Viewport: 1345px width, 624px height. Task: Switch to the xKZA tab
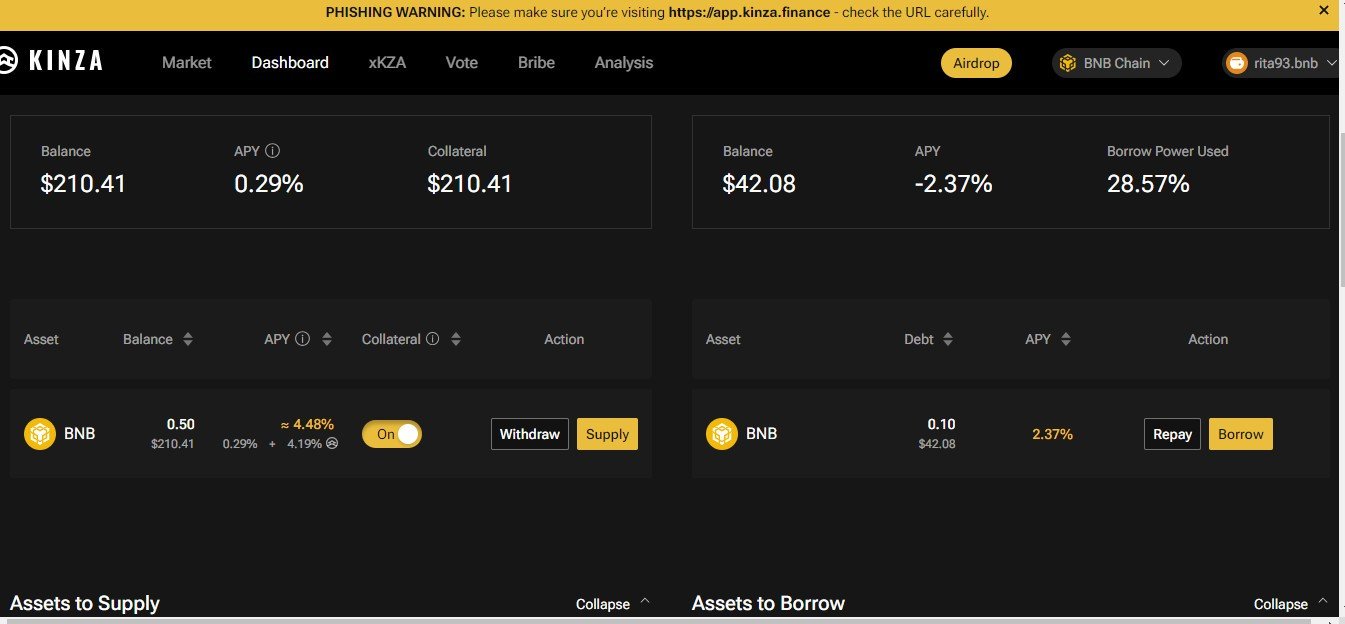[x=387, y=62]
